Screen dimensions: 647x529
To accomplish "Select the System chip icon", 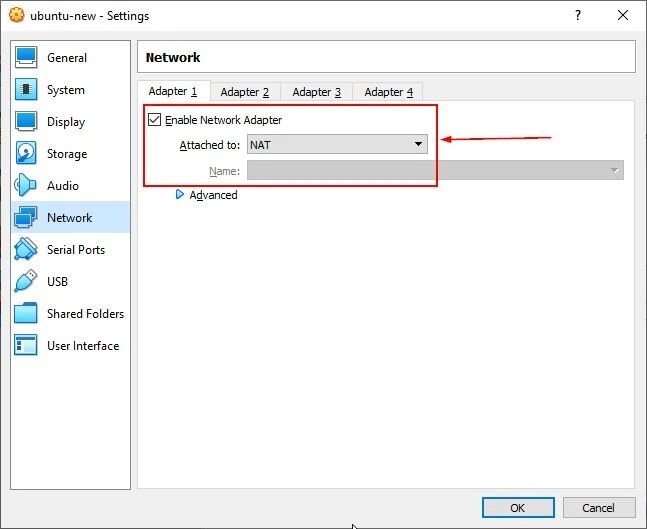I will click(x=27, y=90).
